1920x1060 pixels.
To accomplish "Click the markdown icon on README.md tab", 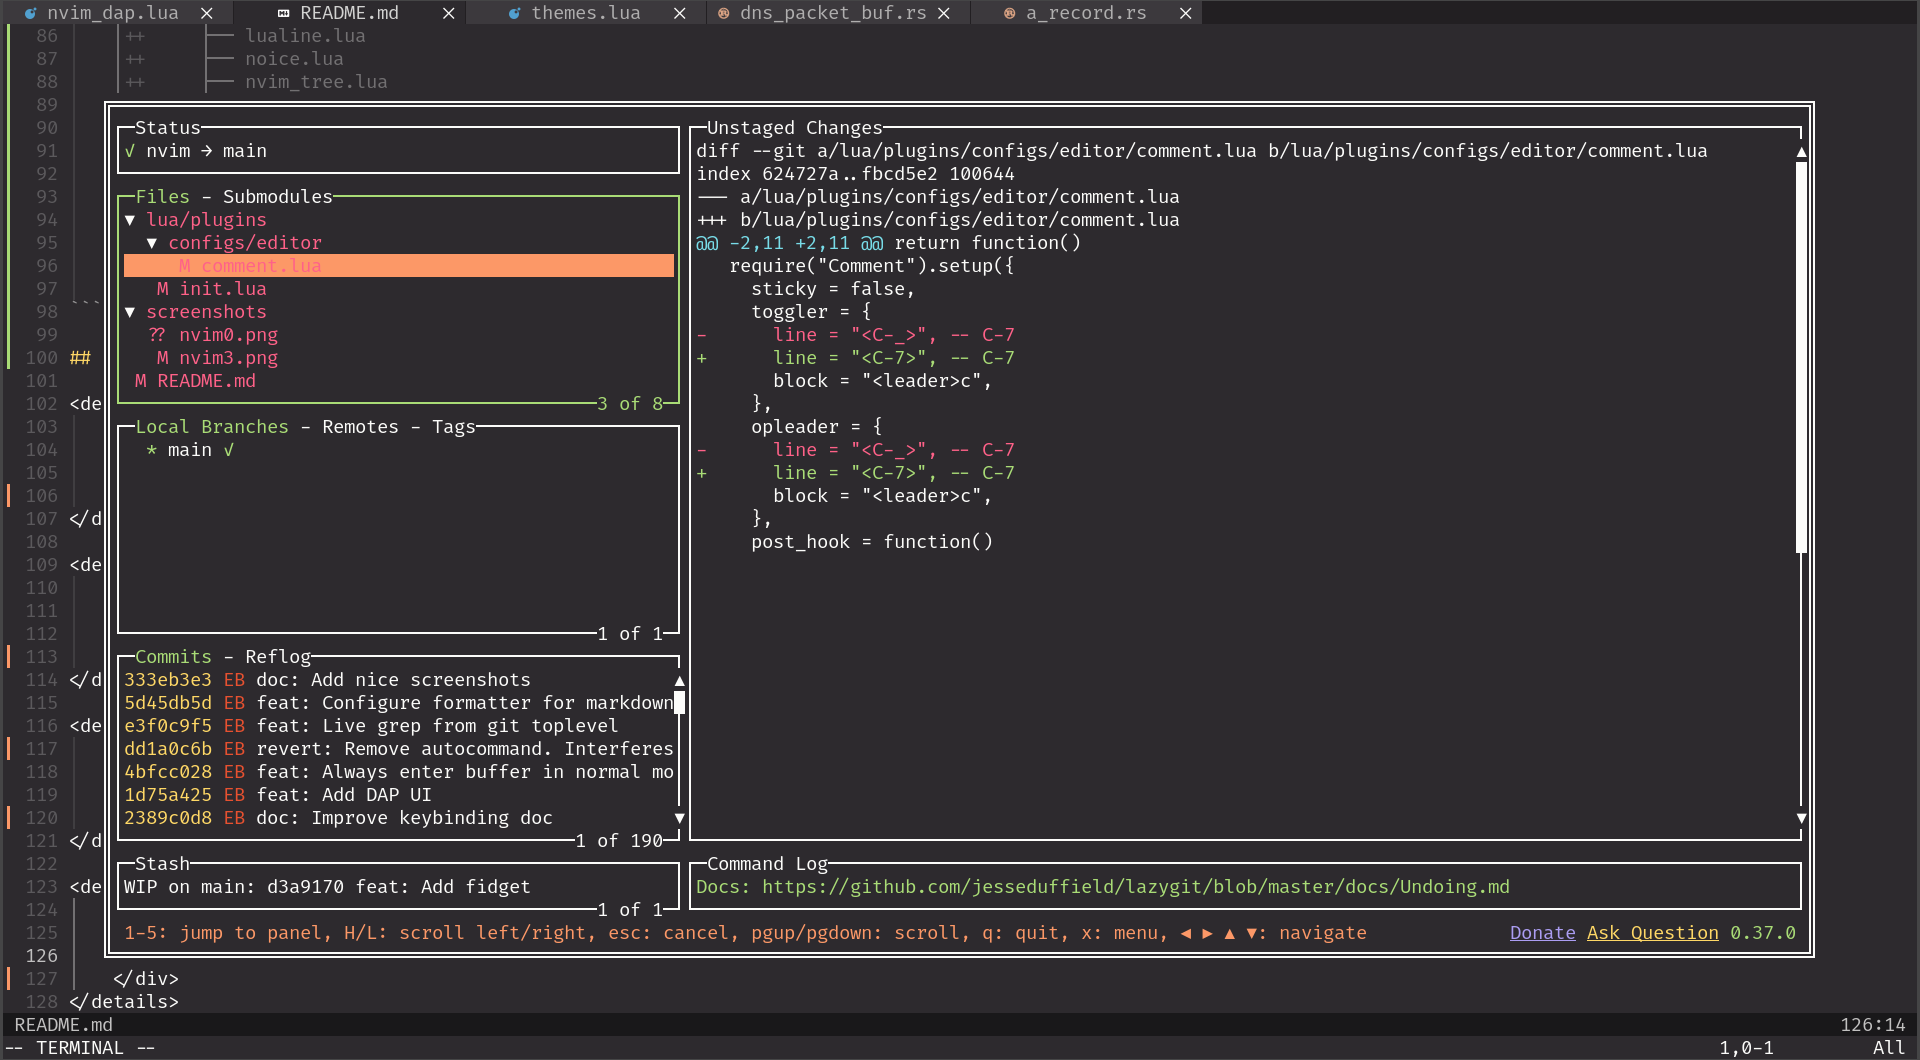I will [x=283, y=13].
